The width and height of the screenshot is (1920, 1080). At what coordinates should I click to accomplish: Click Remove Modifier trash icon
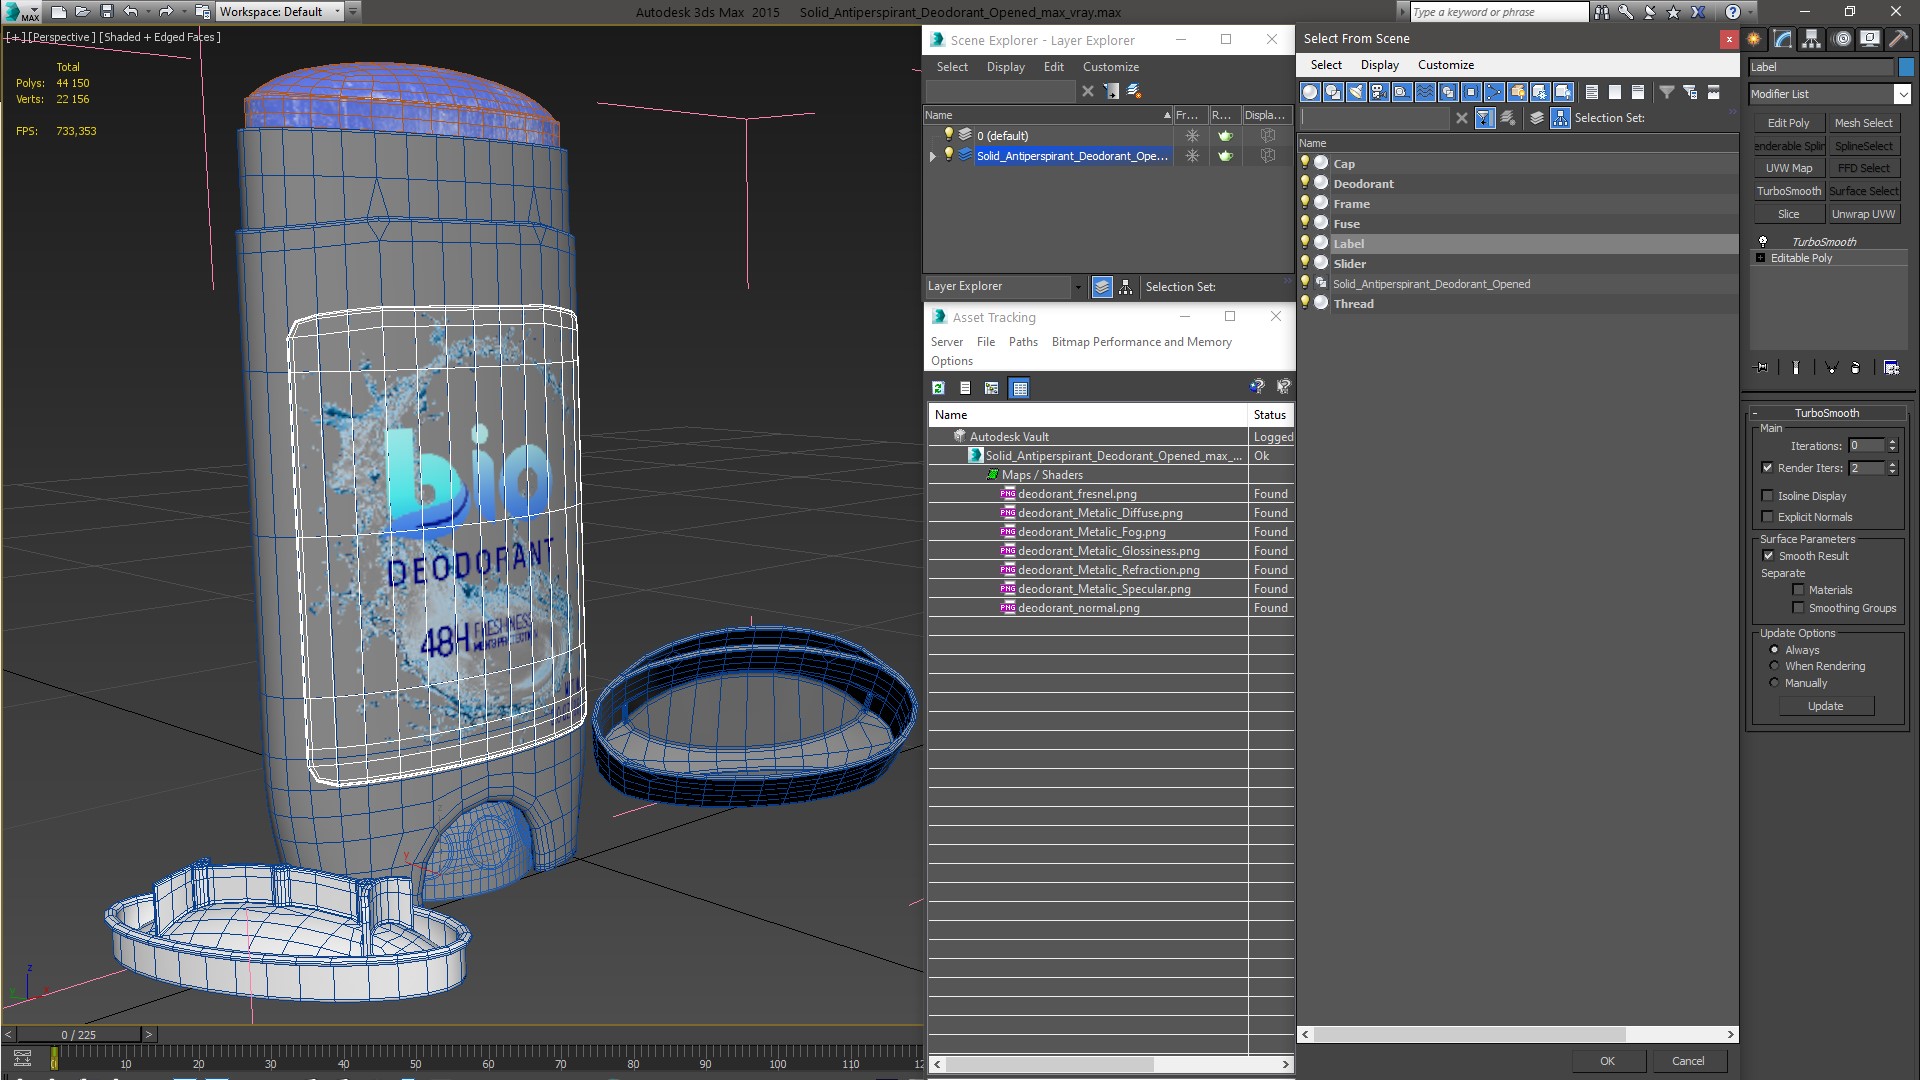pyautogui.click(x=1856, y=368)
